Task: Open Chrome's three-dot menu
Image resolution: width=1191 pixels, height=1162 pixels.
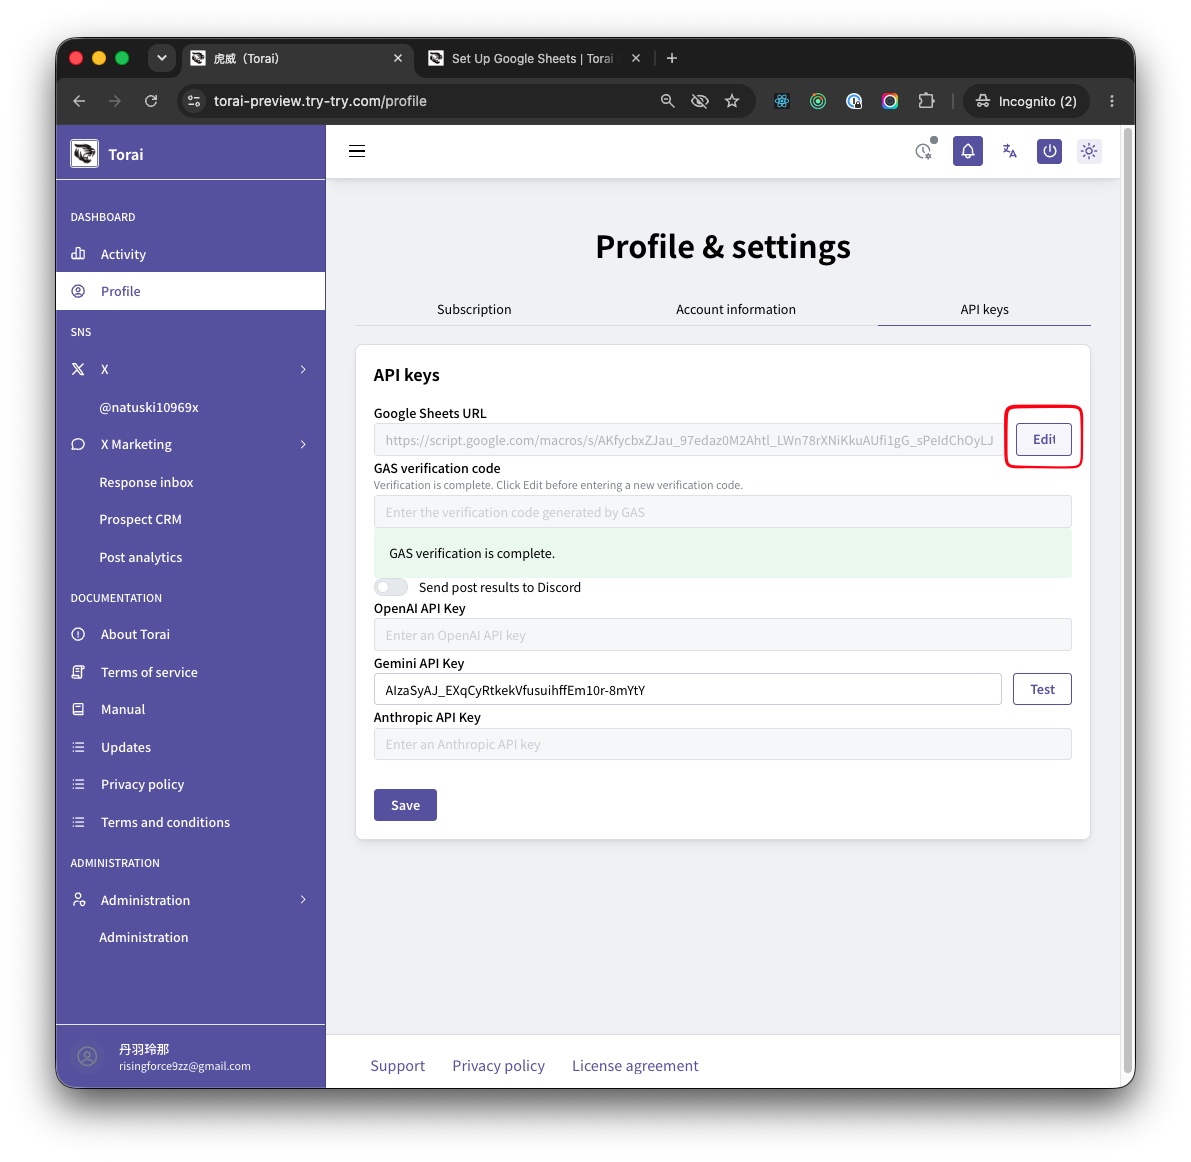Action: [1111, 101]
